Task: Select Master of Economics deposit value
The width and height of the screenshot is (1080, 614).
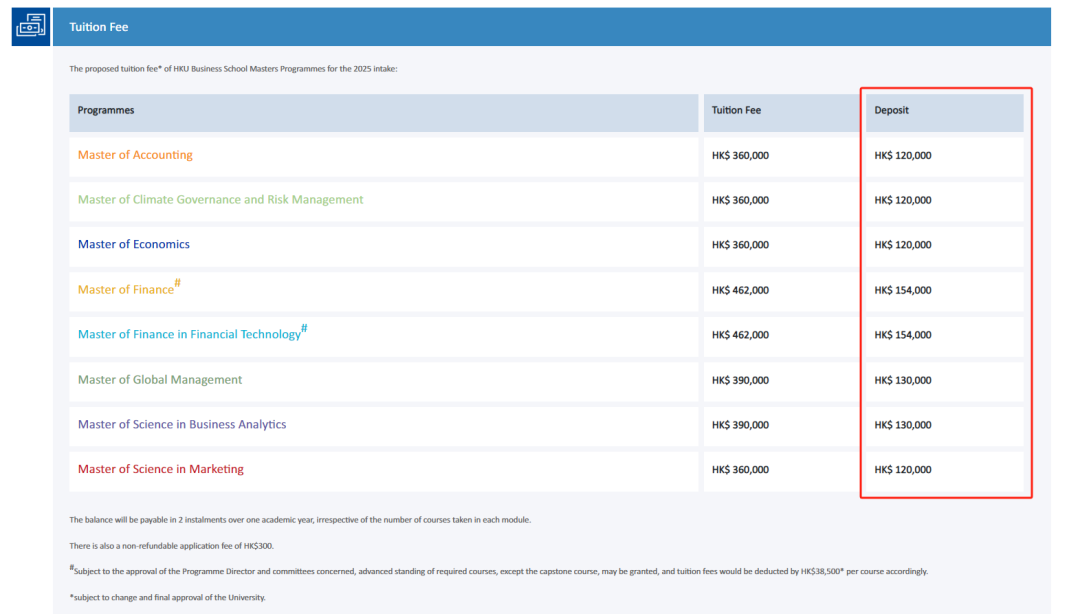Action: pyautogui.click(x=903, y=245)
